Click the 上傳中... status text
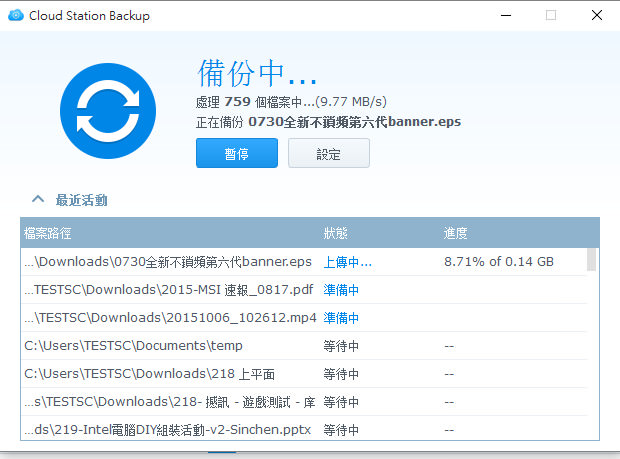 pos(348,262)
